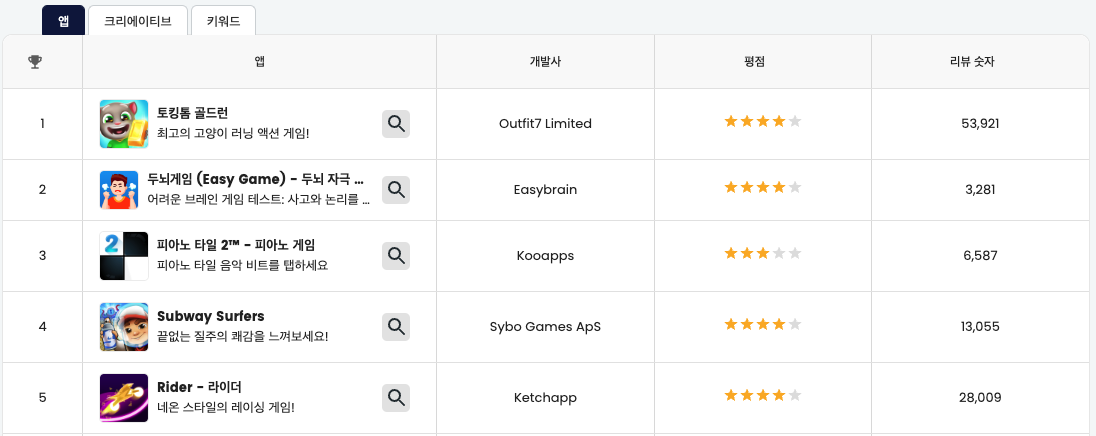Click rank number 2 cell
The height and width of the screenshot is (436, 1096).
point(42,189)
